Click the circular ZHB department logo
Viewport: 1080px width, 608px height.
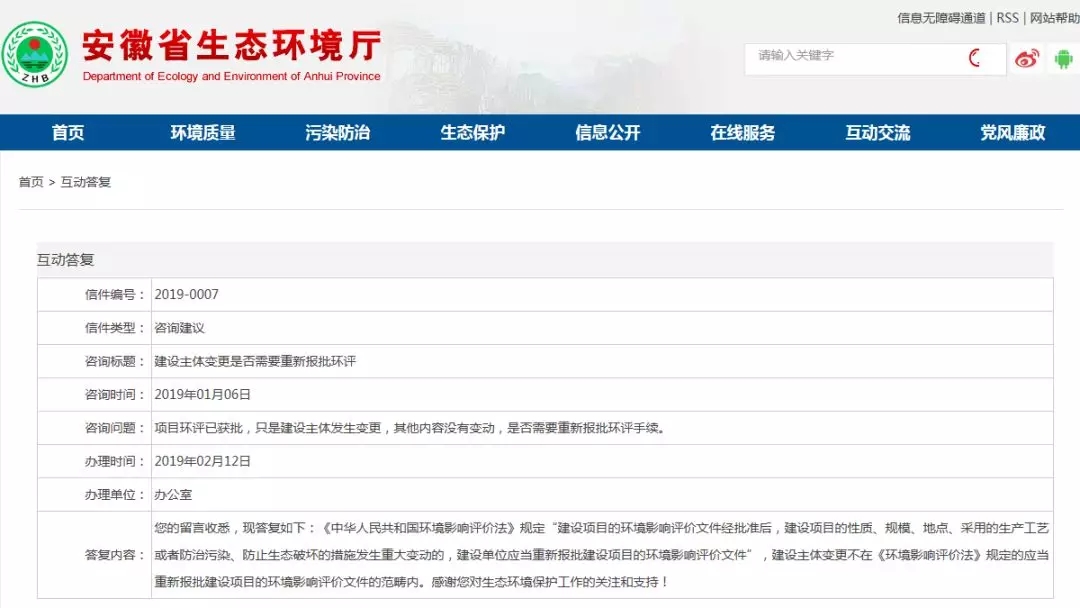[34, 54]
